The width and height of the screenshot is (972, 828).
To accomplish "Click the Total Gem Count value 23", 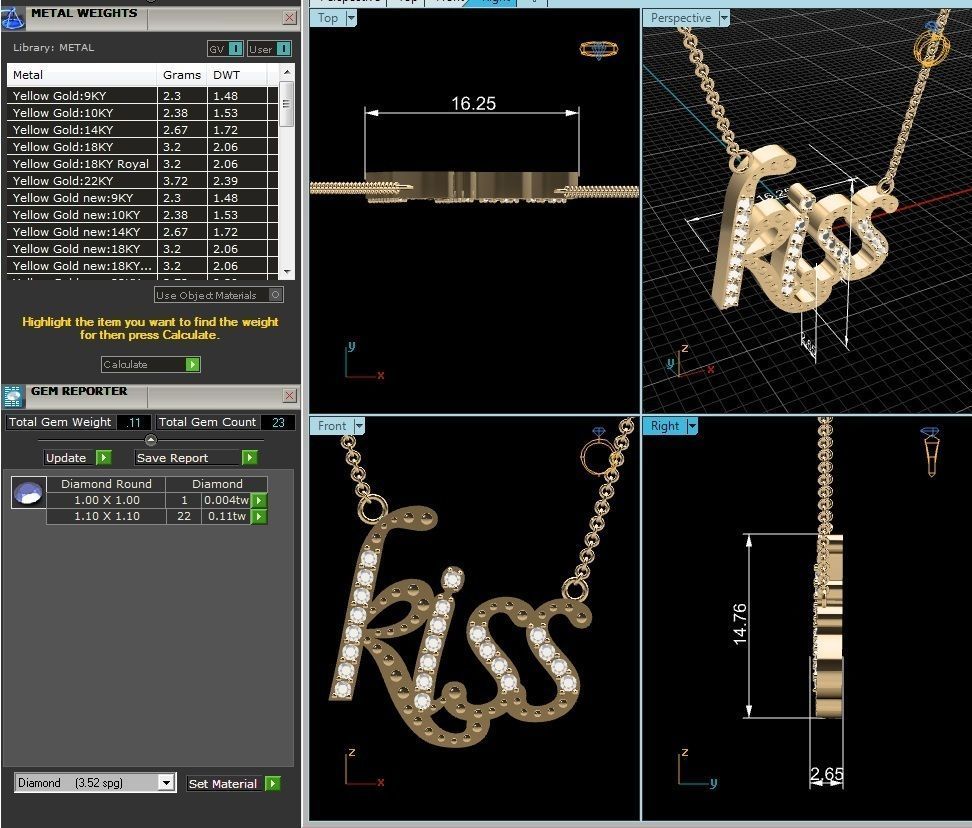I will click(278, 423).
